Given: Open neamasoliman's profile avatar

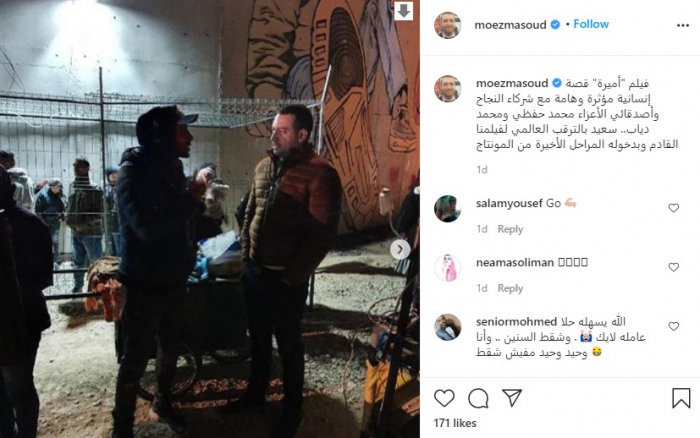Looking at the screenshot, I should pos(447,268).
